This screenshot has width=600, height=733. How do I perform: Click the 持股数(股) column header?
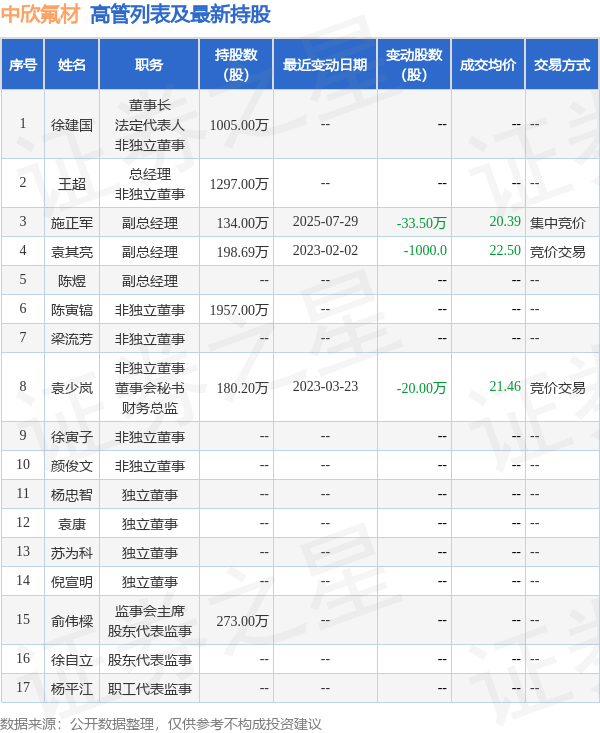(x=236, y=65)
